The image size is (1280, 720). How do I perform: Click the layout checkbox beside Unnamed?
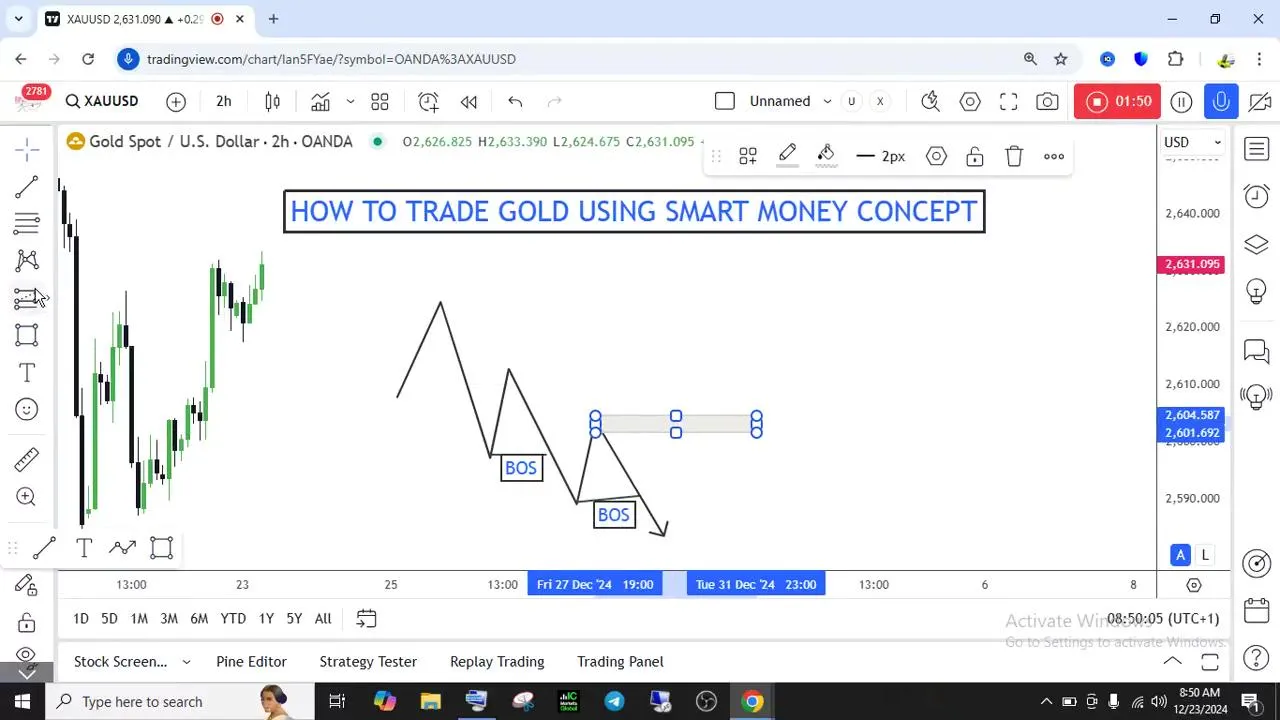click(725, 101)
